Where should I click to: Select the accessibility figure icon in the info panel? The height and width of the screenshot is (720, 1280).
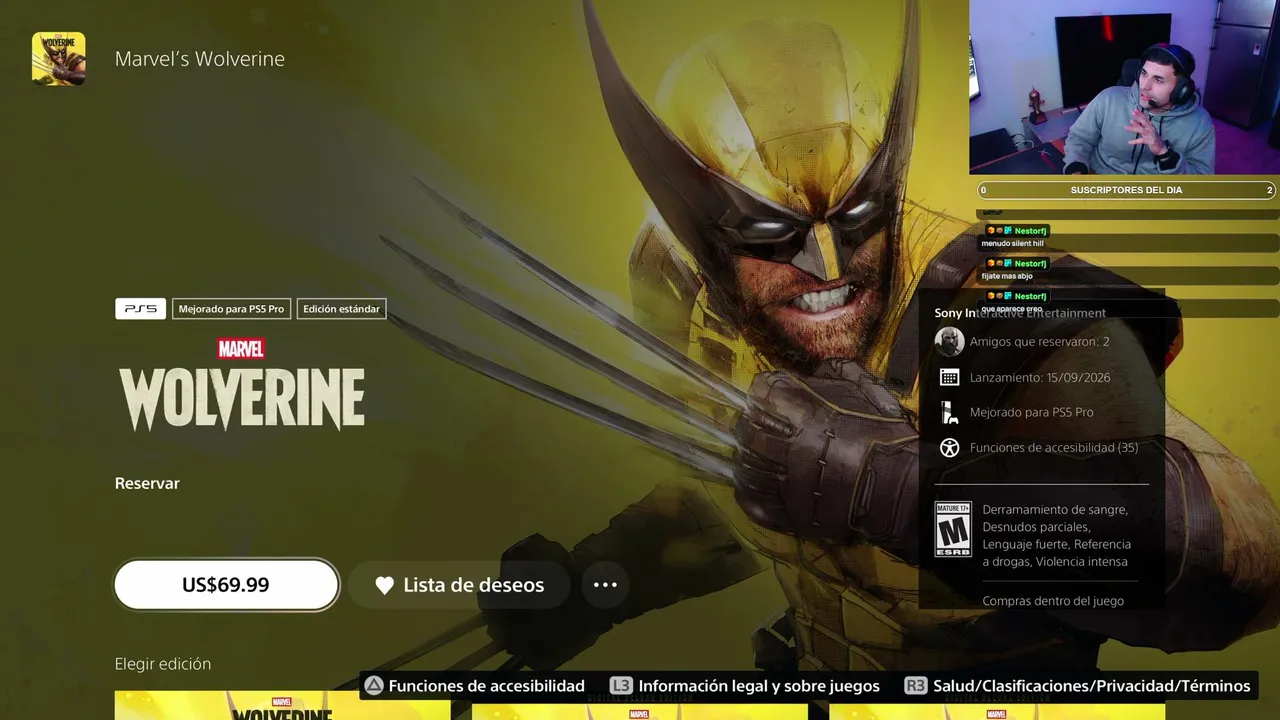(x=950, y=448)
